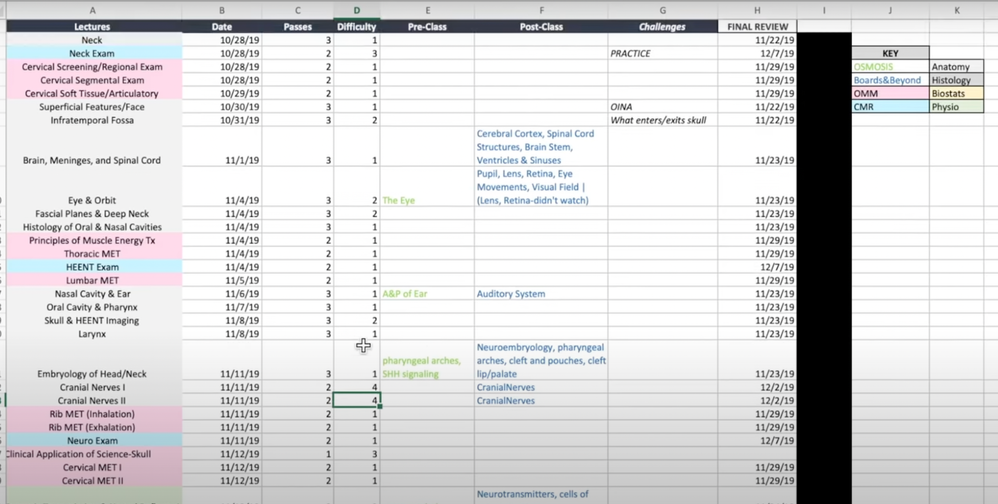998x504 pixels.
Task: Click the 12/7/19 final review for Neck Exam
Action: click(x=757, y=53)
